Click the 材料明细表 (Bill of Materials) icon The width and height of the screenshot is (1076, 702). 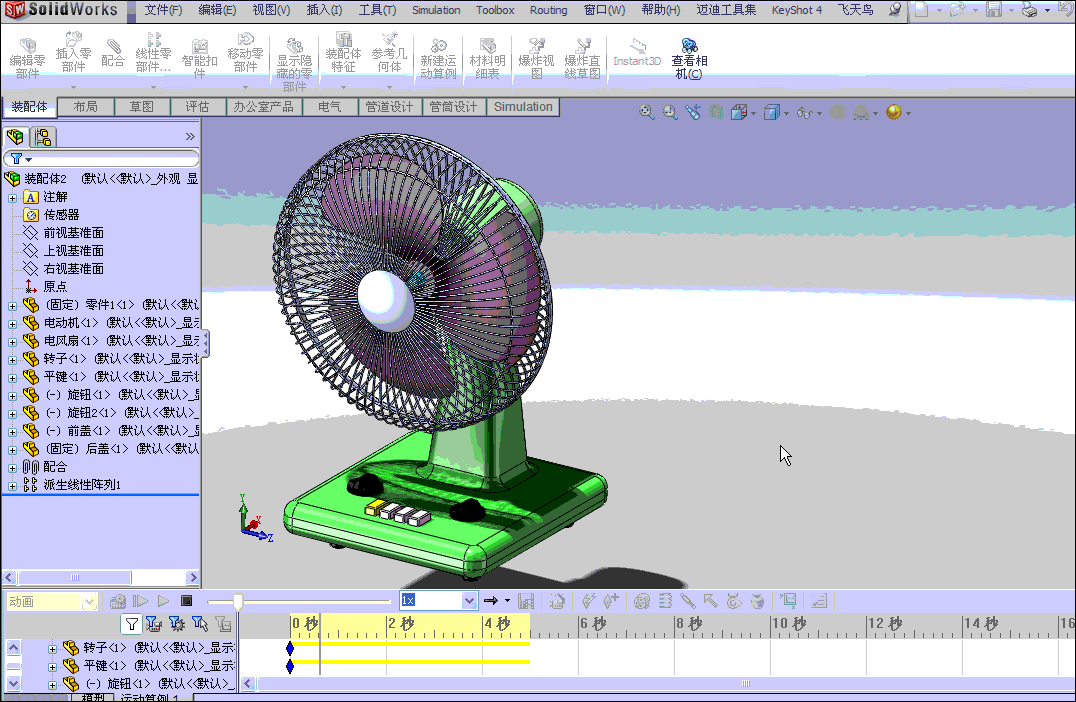(x=487, y=55)
